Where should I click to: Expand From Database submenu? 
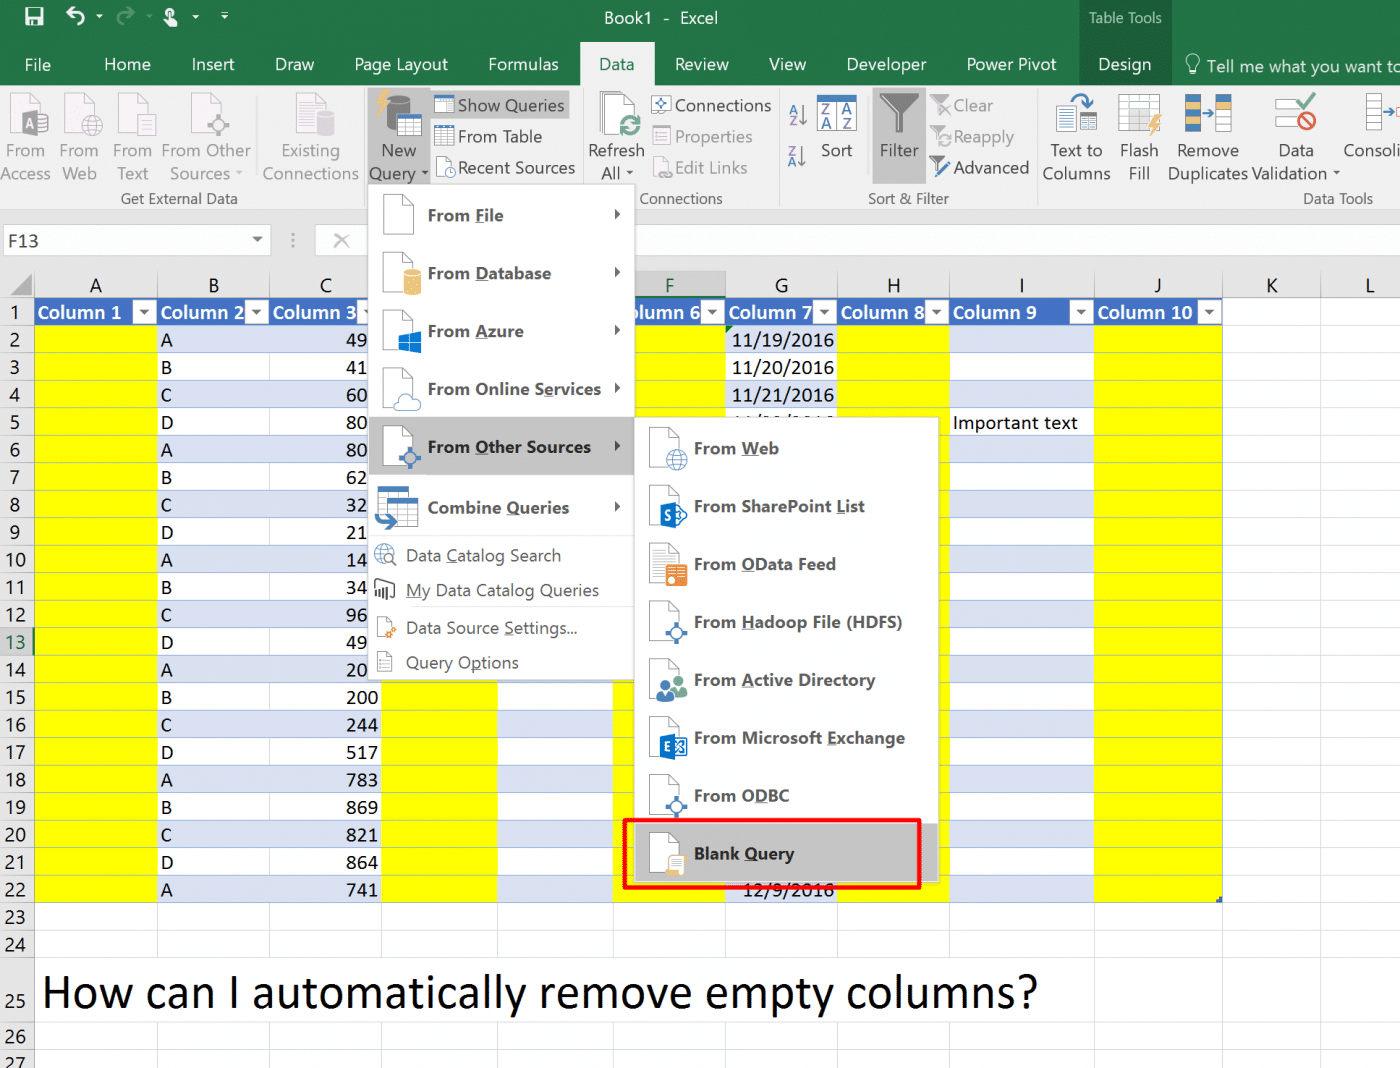[501, 273]
